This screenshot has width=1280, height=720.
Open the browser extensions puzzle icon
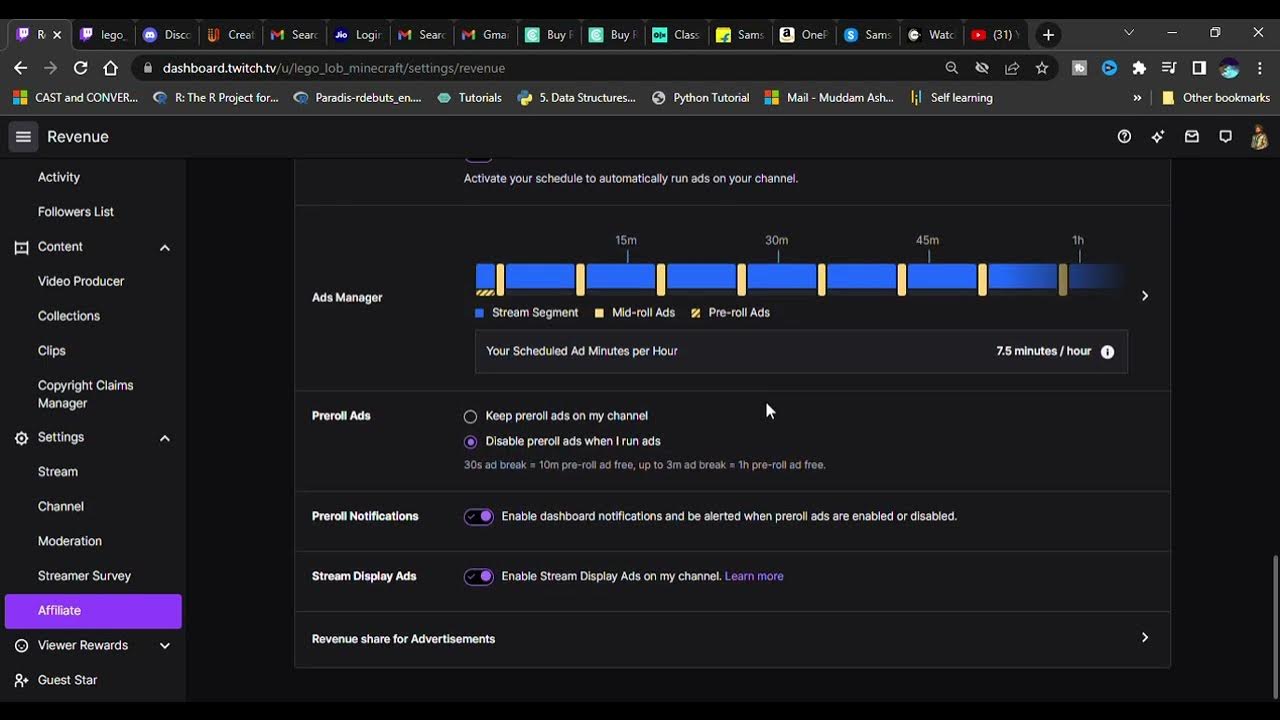point(1139,68)
